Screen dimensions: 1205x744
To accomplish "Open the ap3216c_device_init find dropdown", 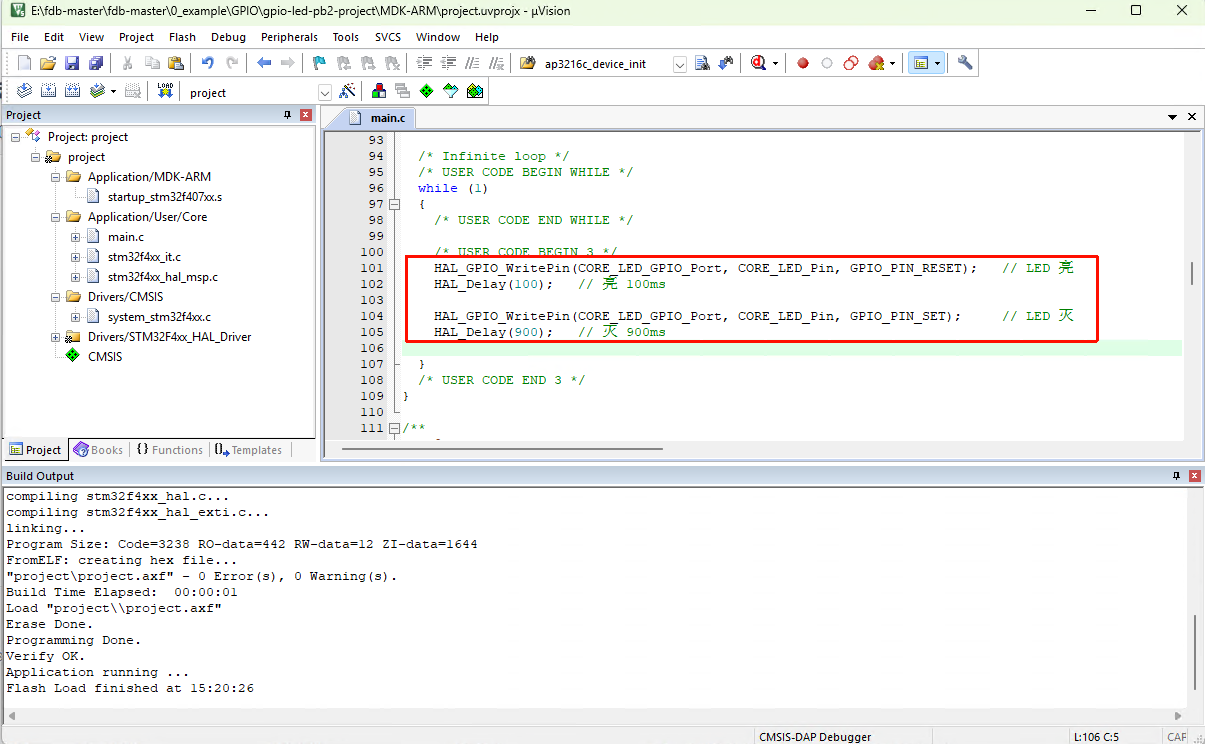I will pyautogui.click(x=680, y=64).
